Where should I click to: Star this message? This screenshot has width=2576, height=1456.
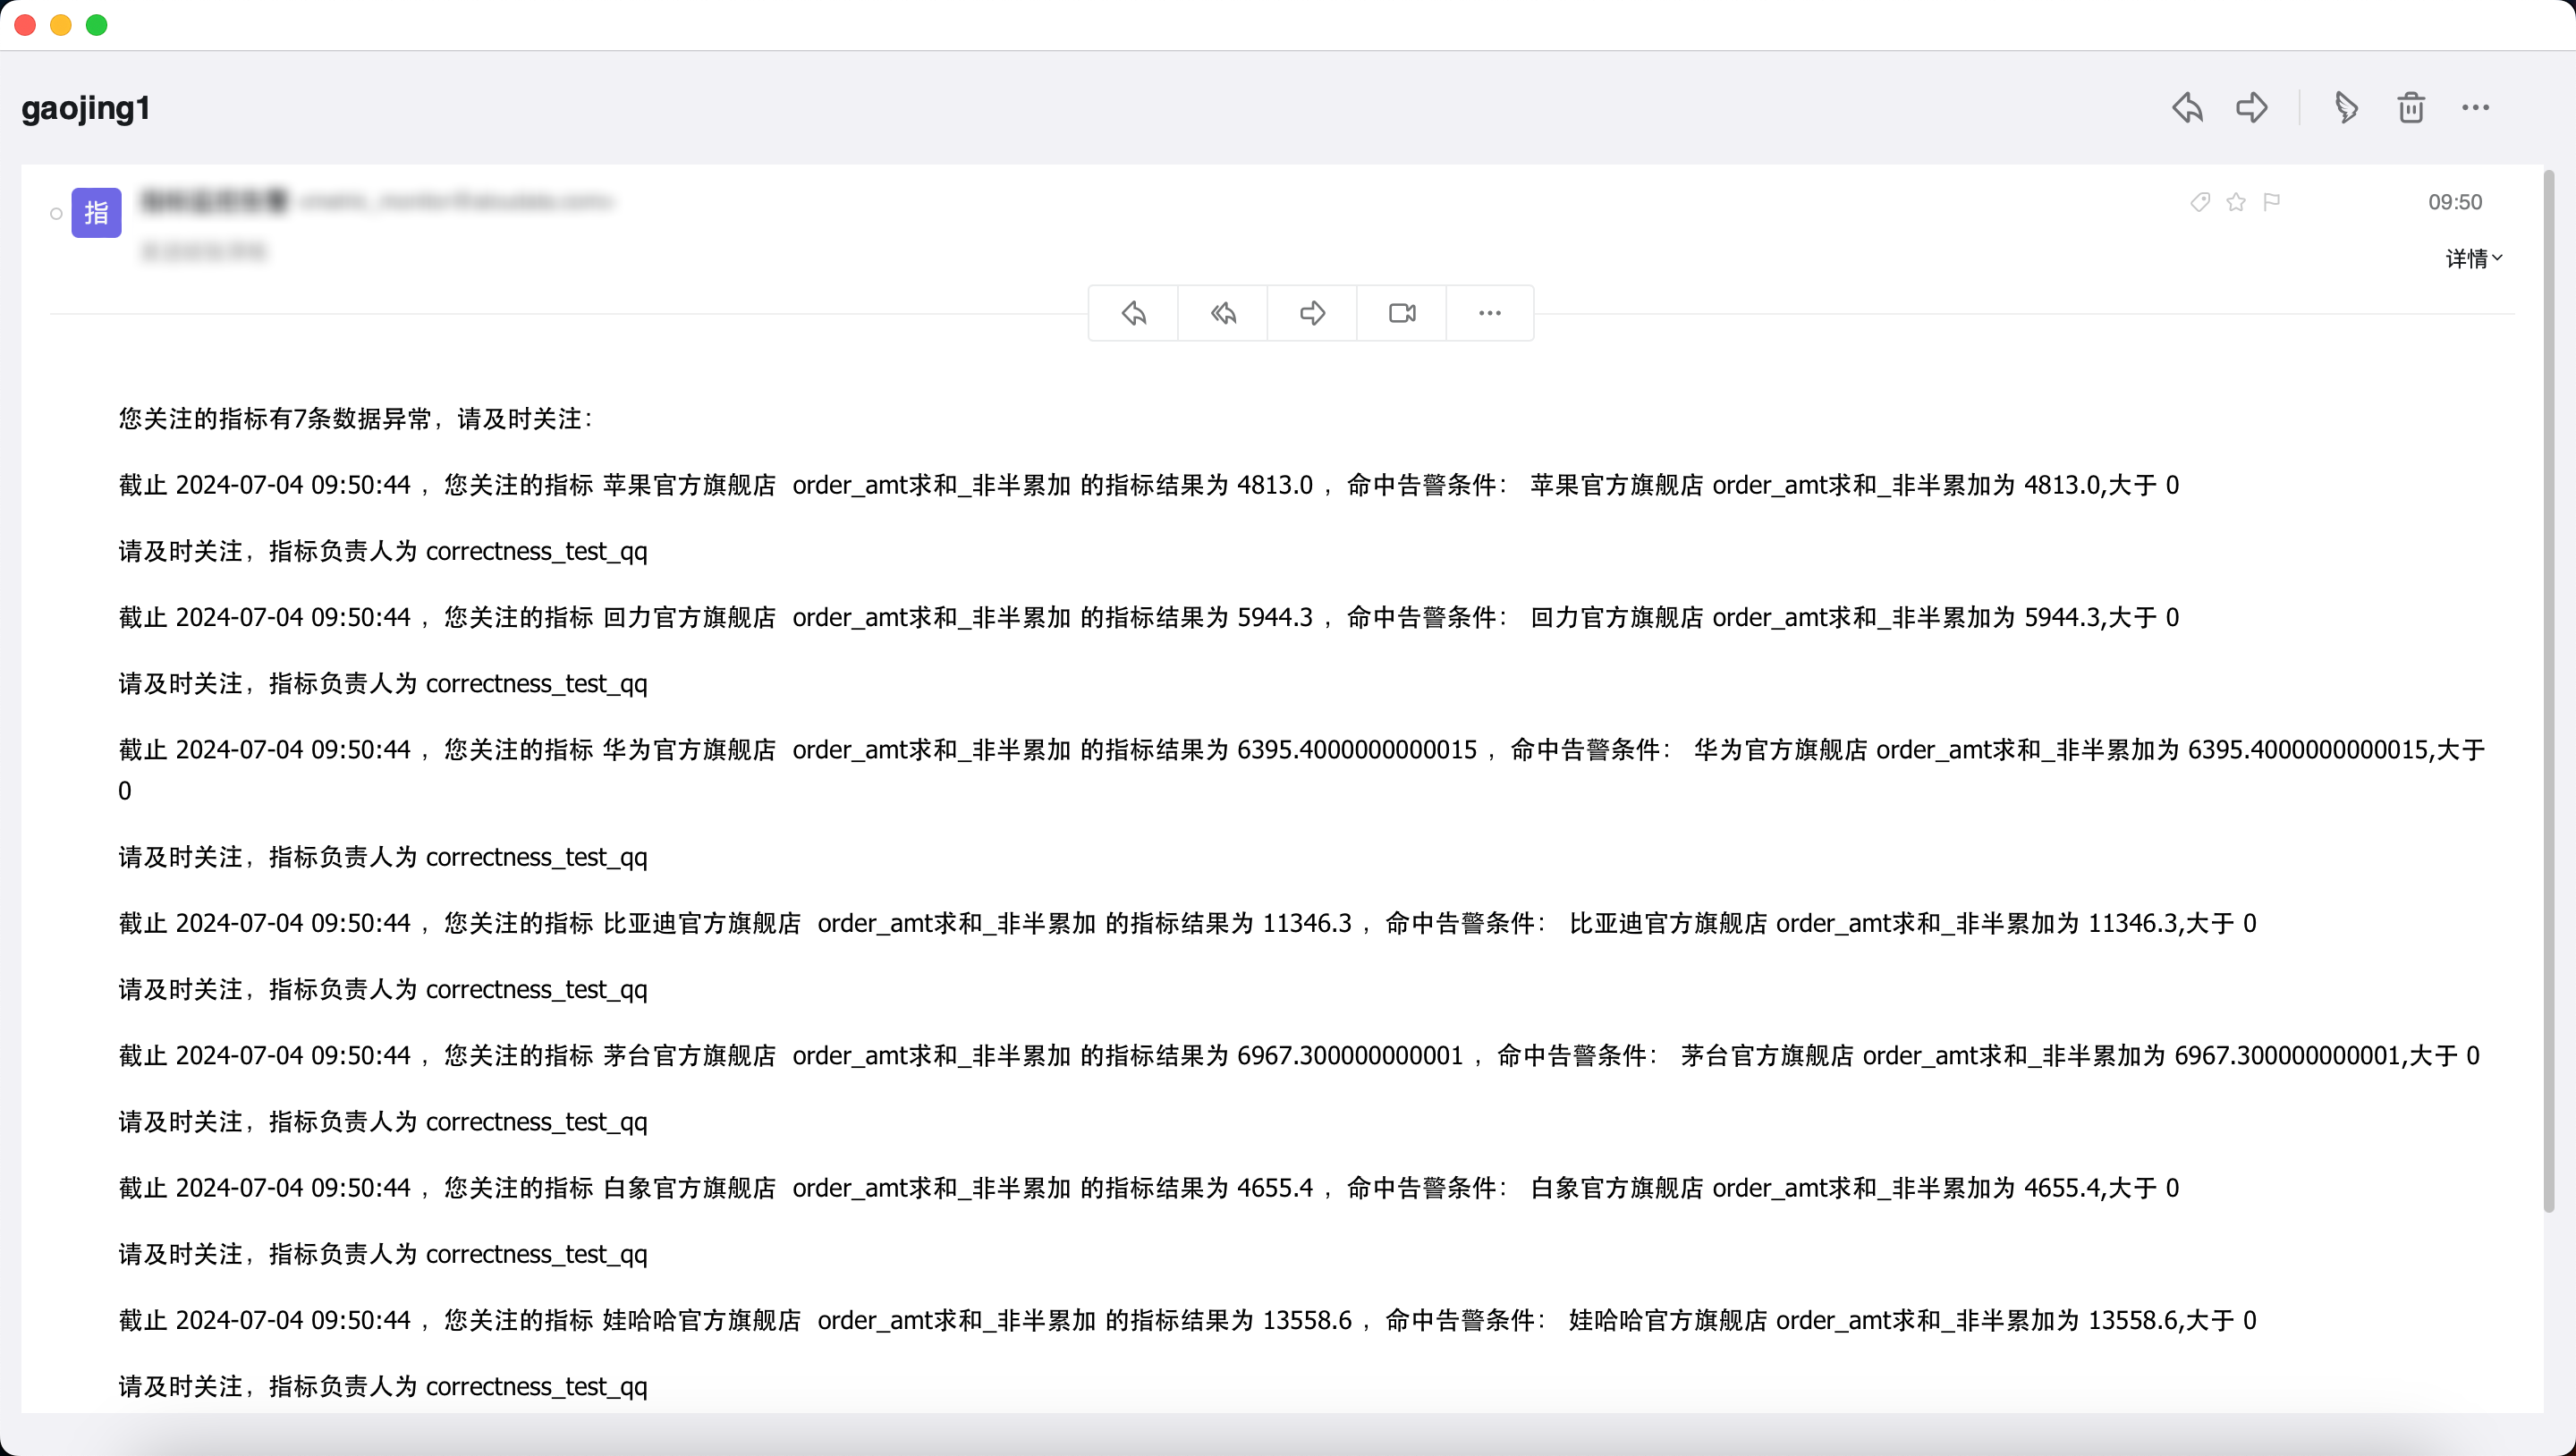tap(2236, 203)
